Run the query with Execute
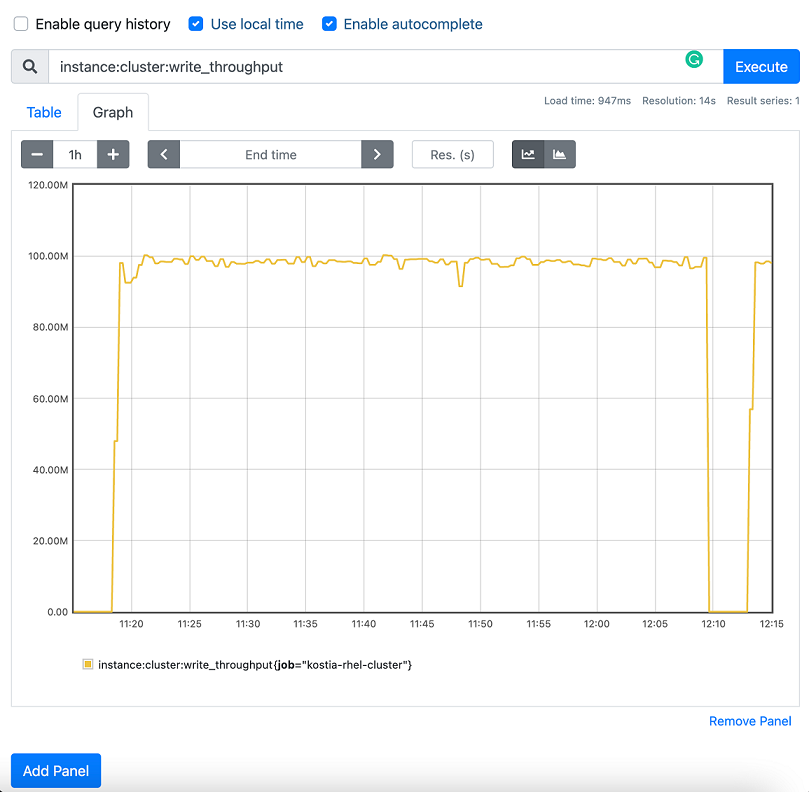 coord(761,67)
